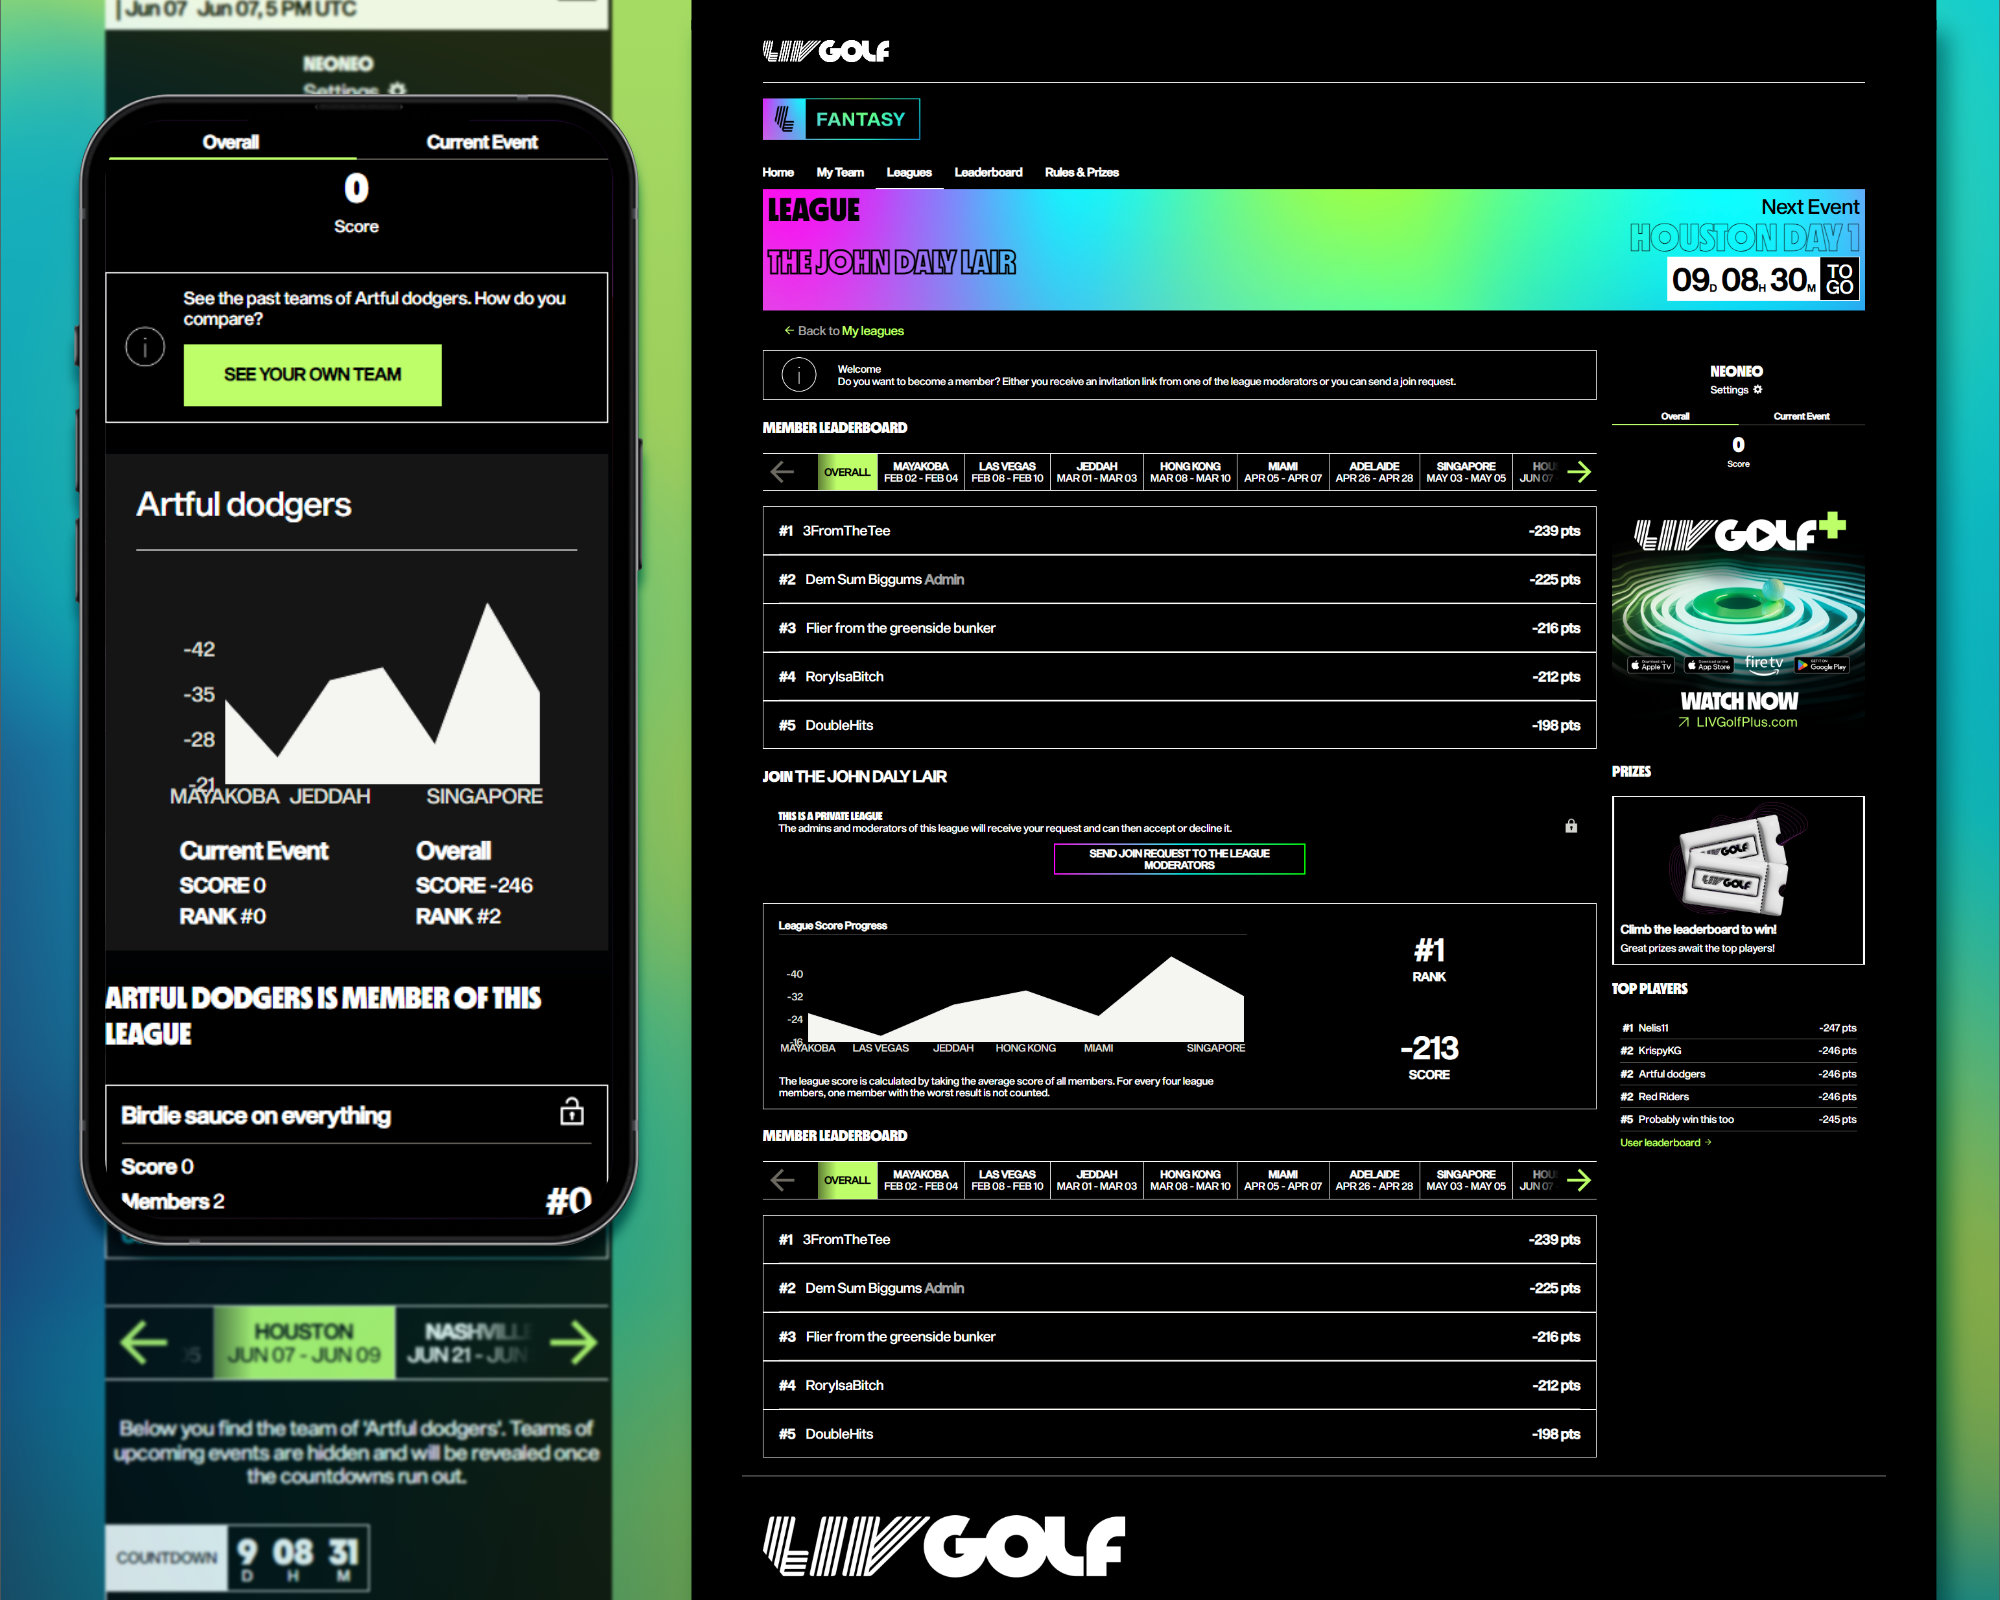Select MIAMI tab in upper leaderboard
This screenshot has height=1600, width=2000.
click(1283, 472)
